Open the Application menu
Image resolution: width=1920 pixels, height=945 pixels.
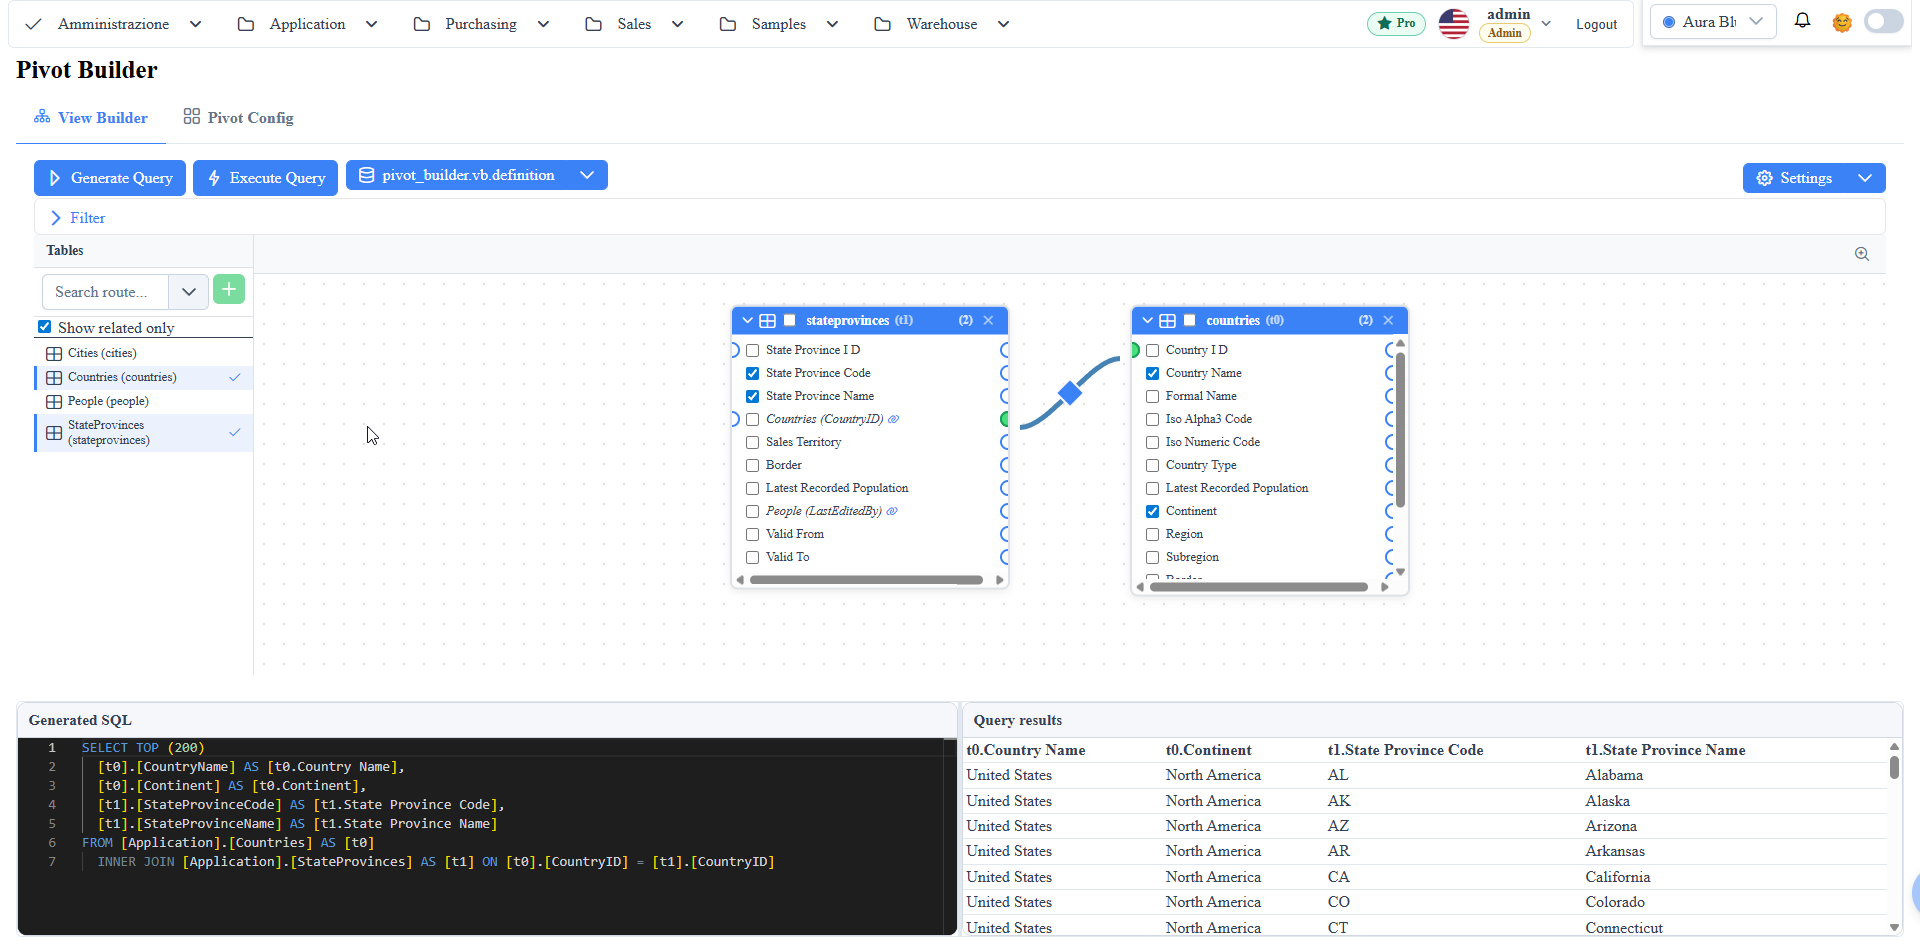tap(307, 23)
